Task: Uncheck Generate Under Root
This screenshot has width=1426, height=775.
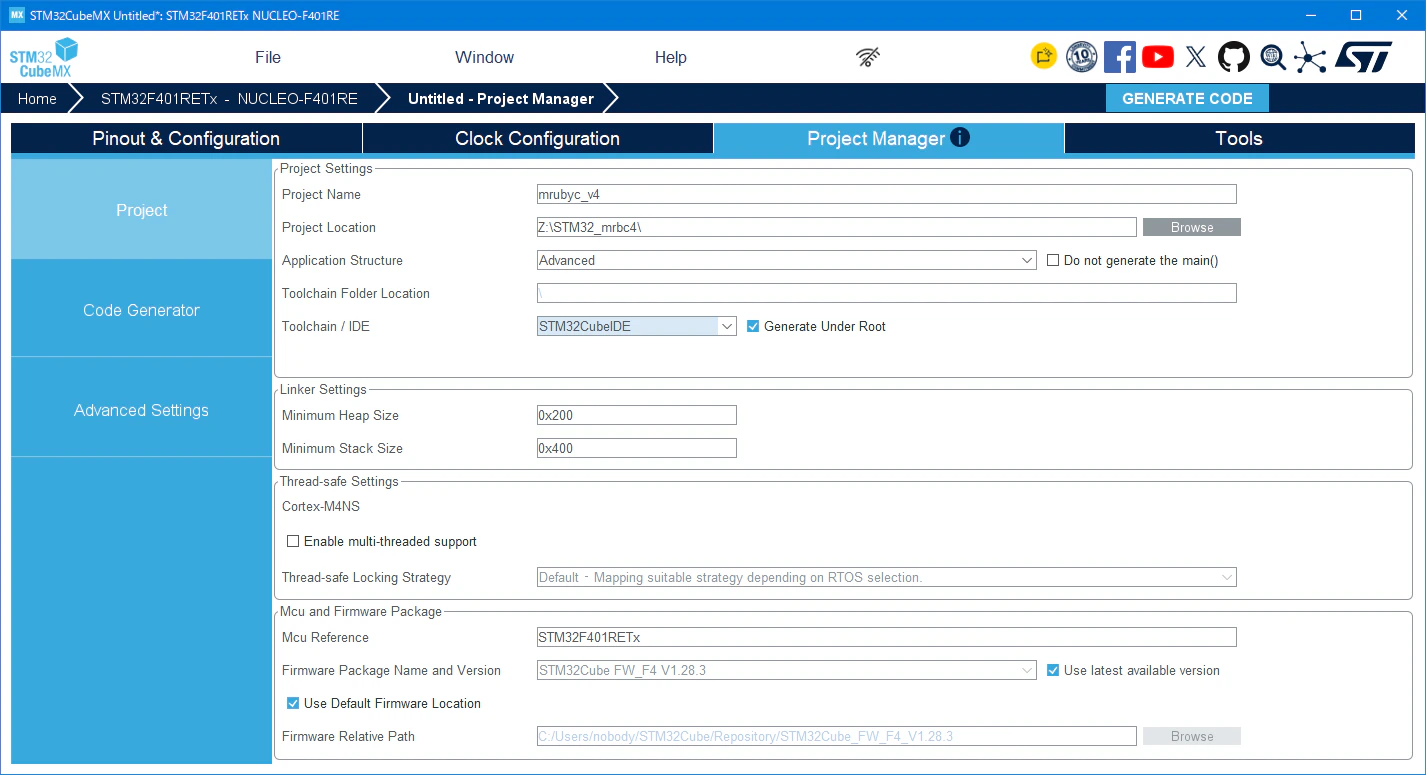Action: pos(753,326)
